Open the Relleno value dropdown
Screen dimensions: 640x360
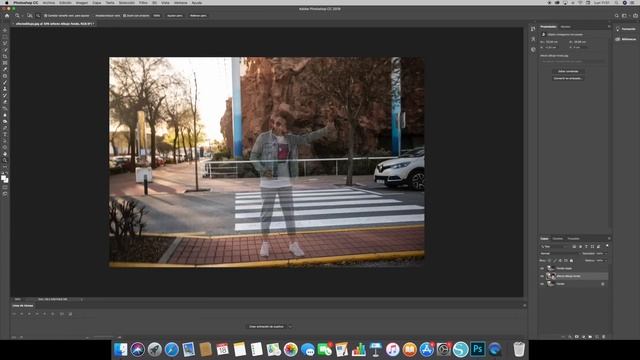[606, 260]
